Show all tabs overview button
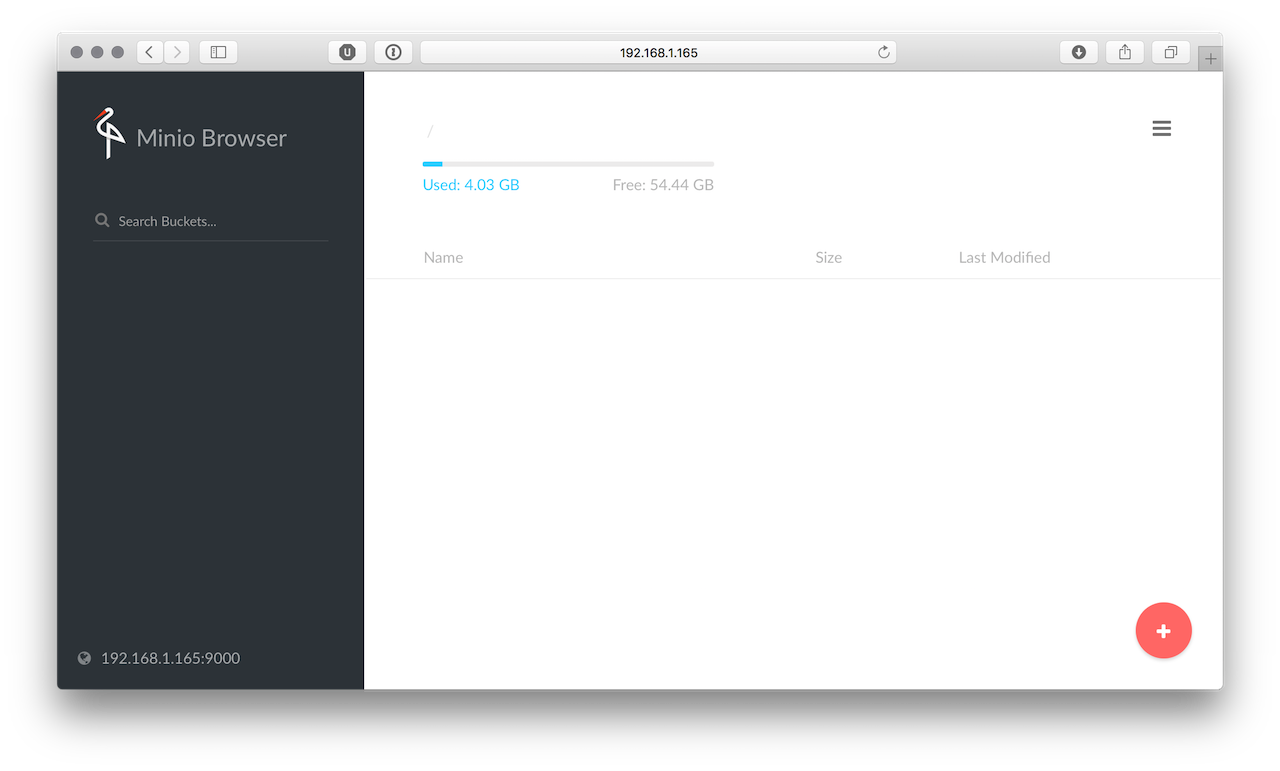1280x771 pixels. coord(1171,52)
